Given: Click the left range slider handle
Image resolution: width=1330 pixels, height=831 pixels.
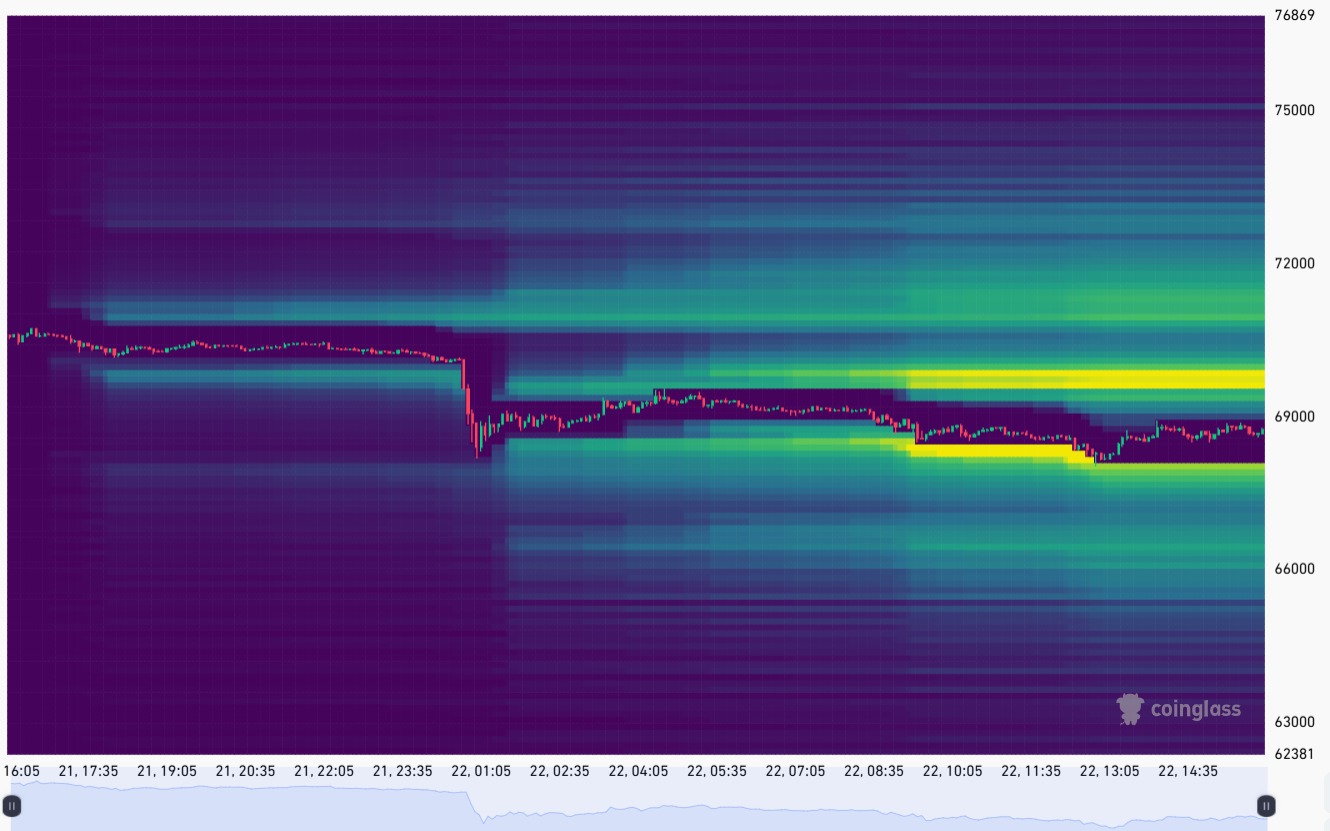Looking at the screenshot, I should 13,806.
